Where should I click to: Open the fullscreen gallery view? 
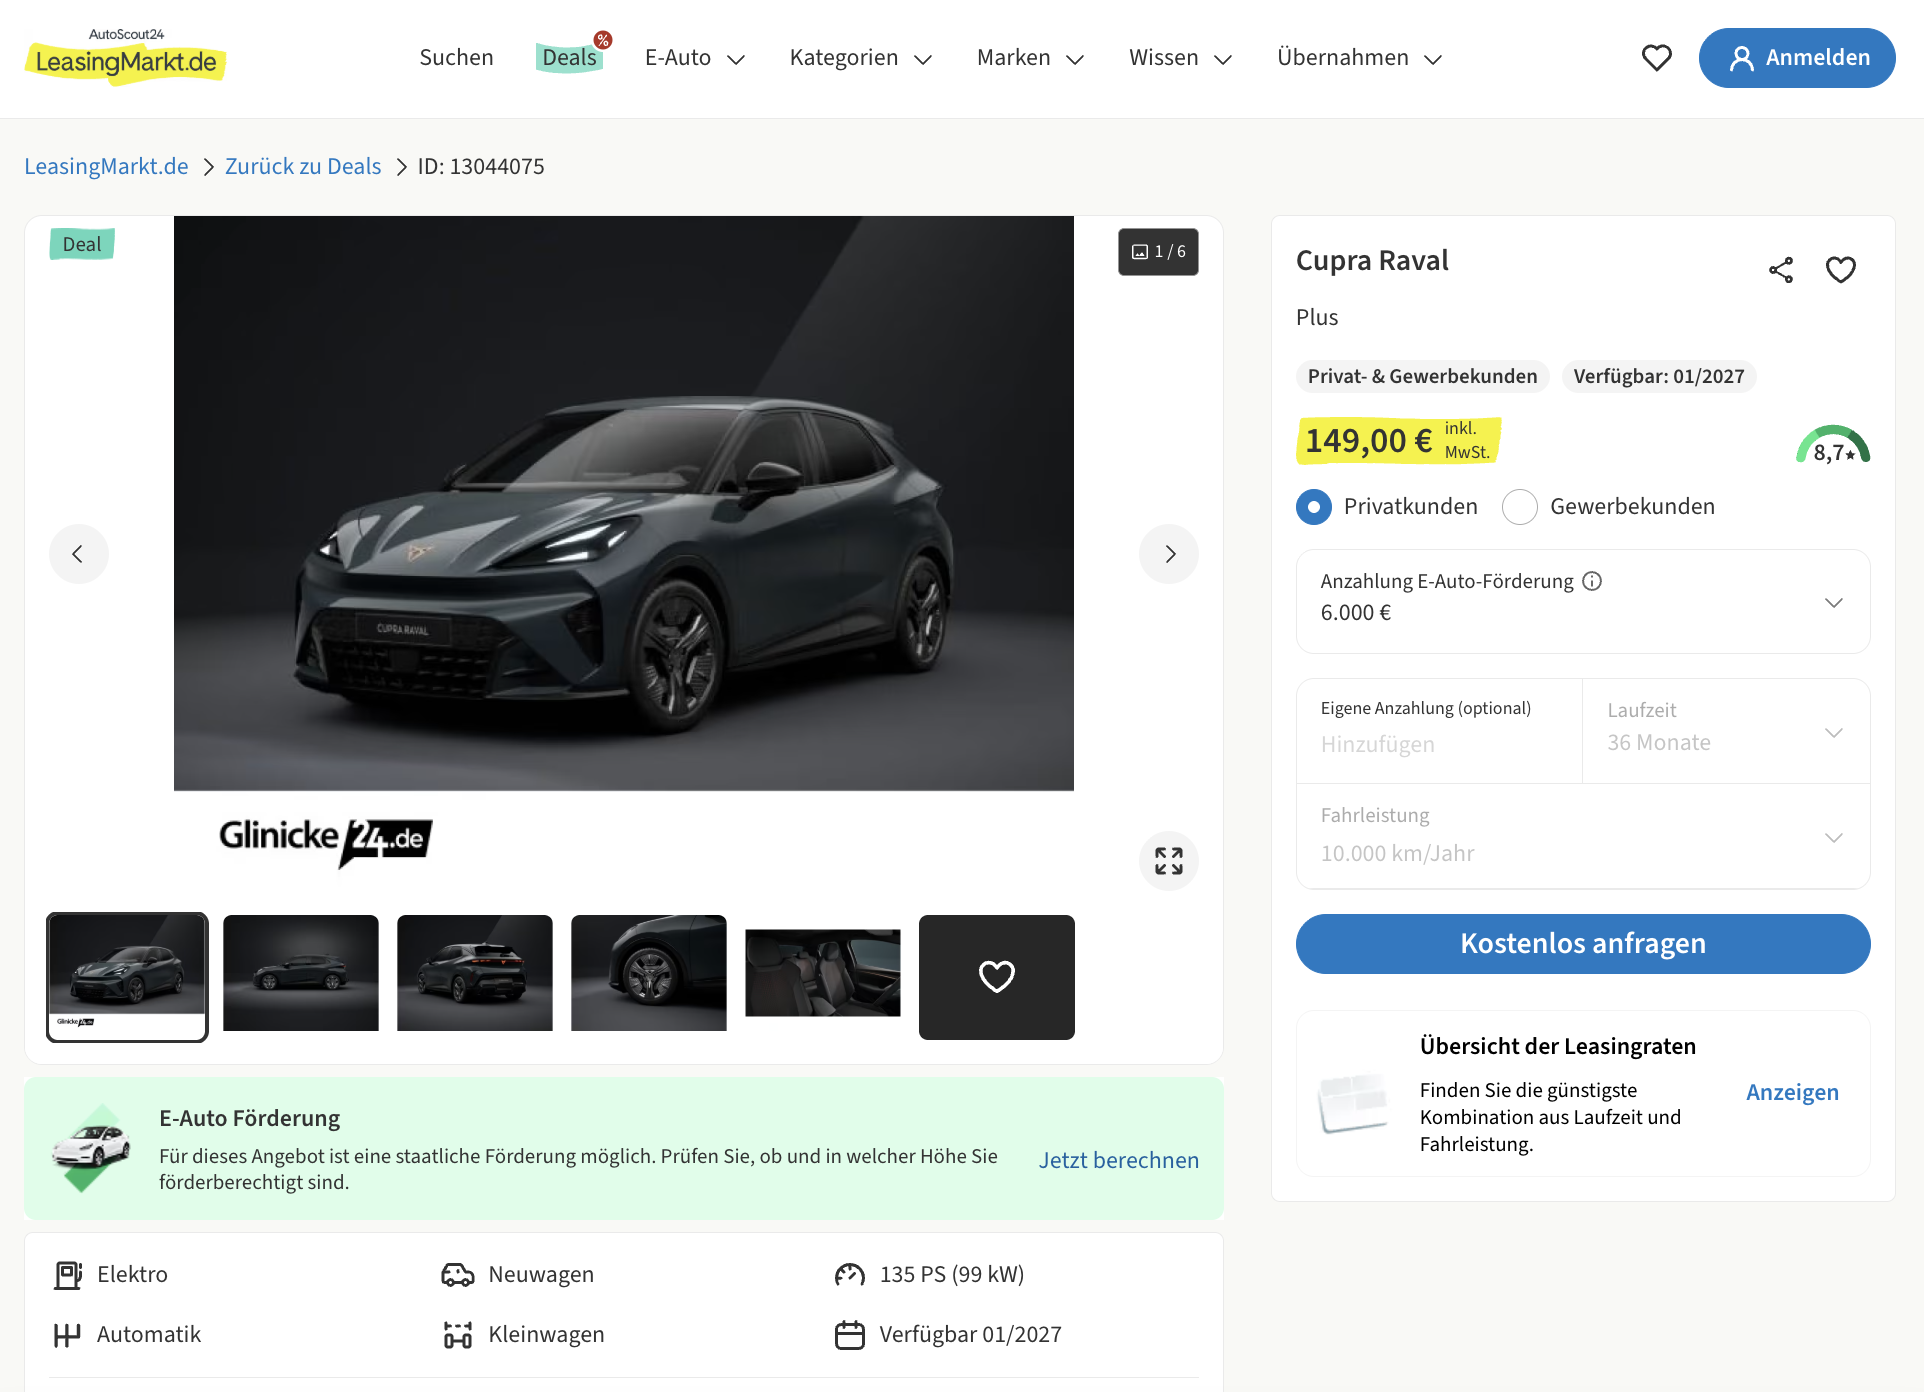click(1169, 861)
